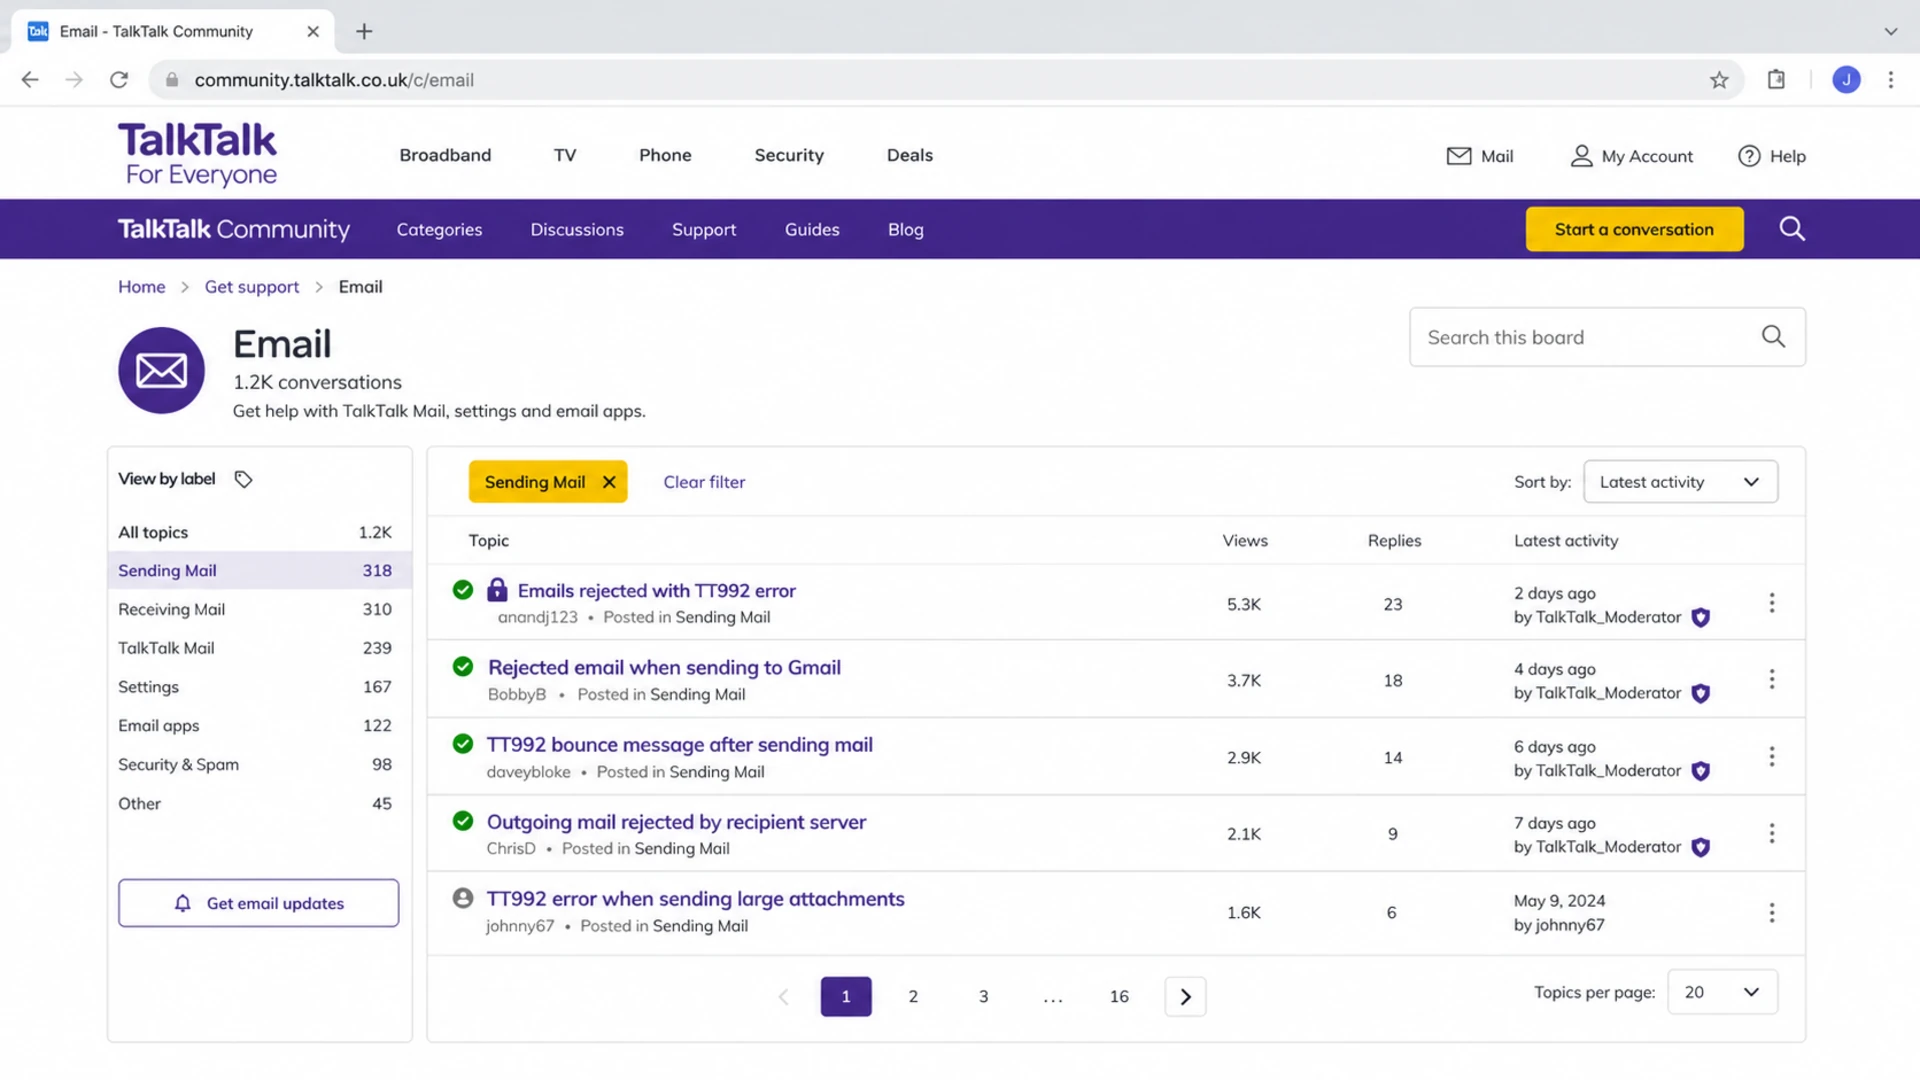This screenshot has width=1920, height=1080.
Task: Click solved checkmark on Outgoing mail rejected topic
Action: (x=462, y=821)
